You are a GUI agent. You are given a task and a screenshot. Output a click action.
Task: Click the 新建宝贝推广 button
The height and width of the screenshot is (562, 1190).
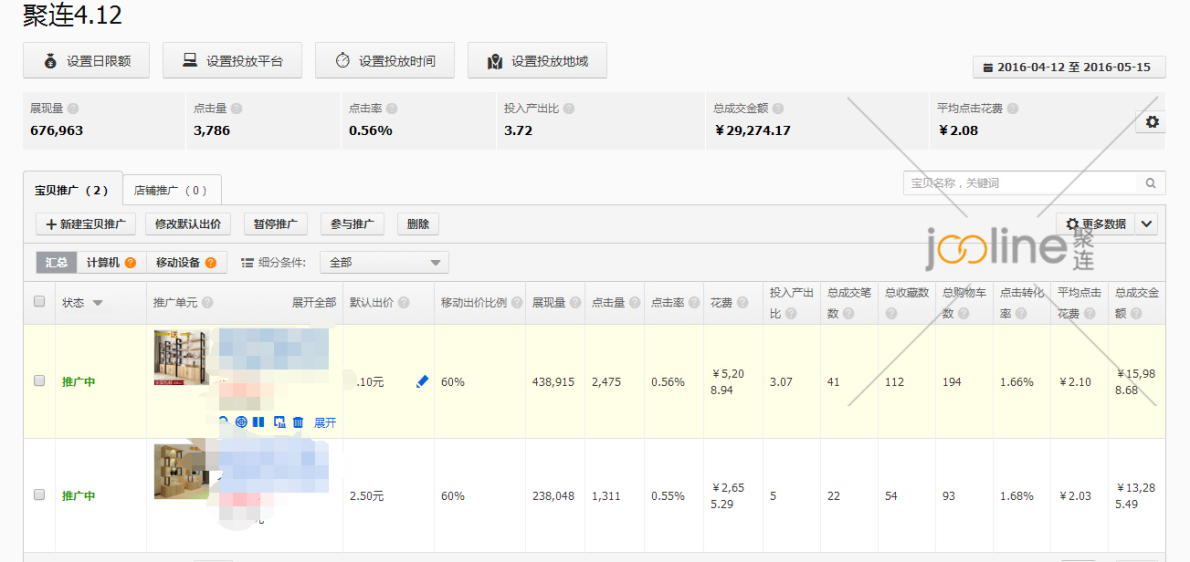click(x=85, y=224)
